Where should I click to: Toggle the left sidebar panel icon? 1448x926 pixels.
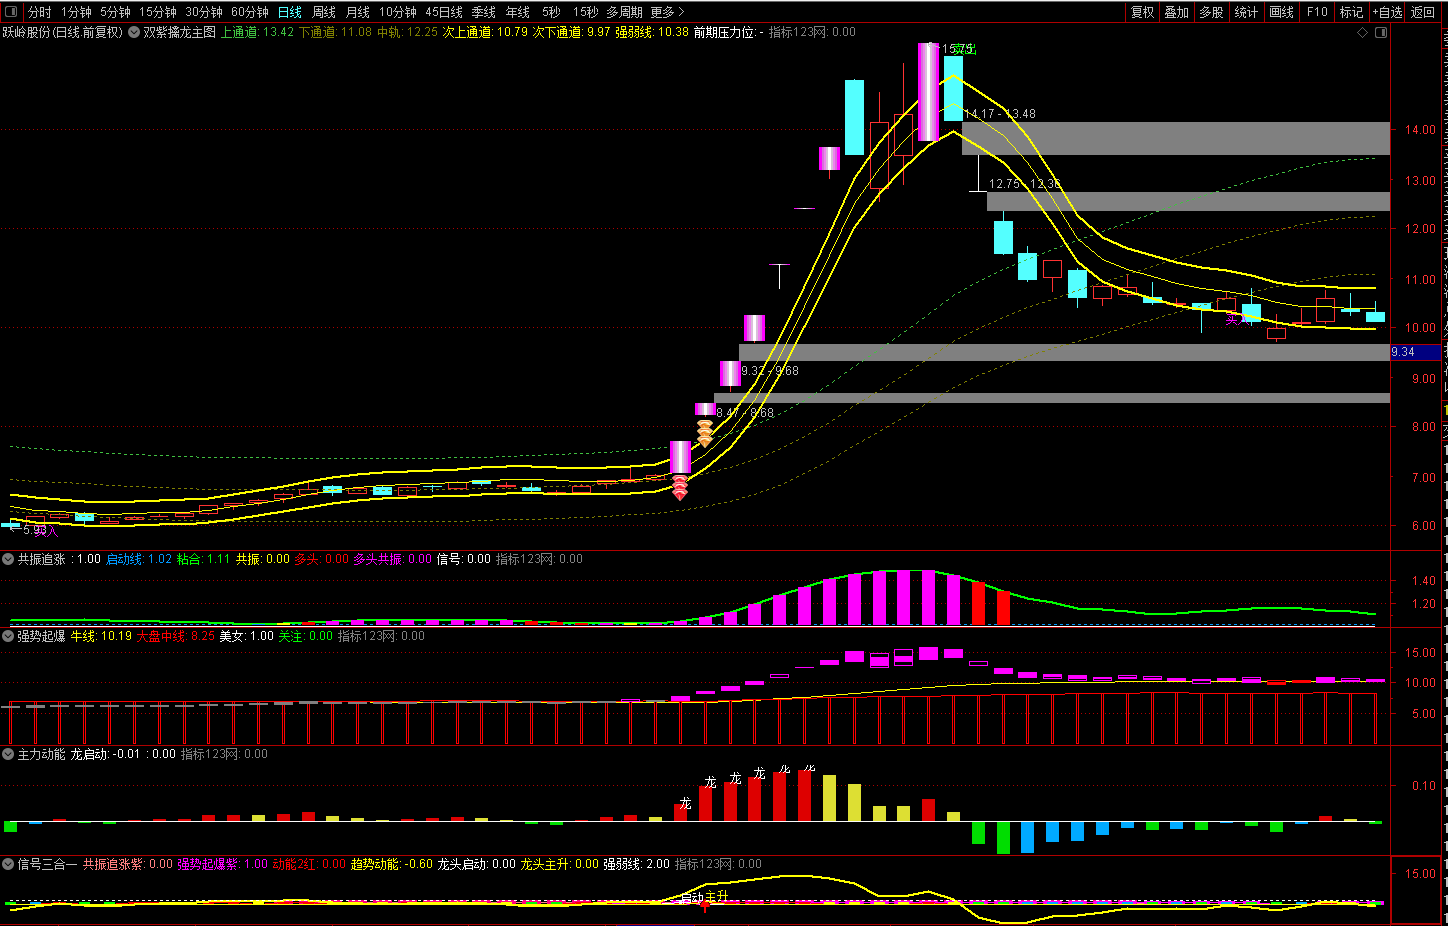point(11,12)
